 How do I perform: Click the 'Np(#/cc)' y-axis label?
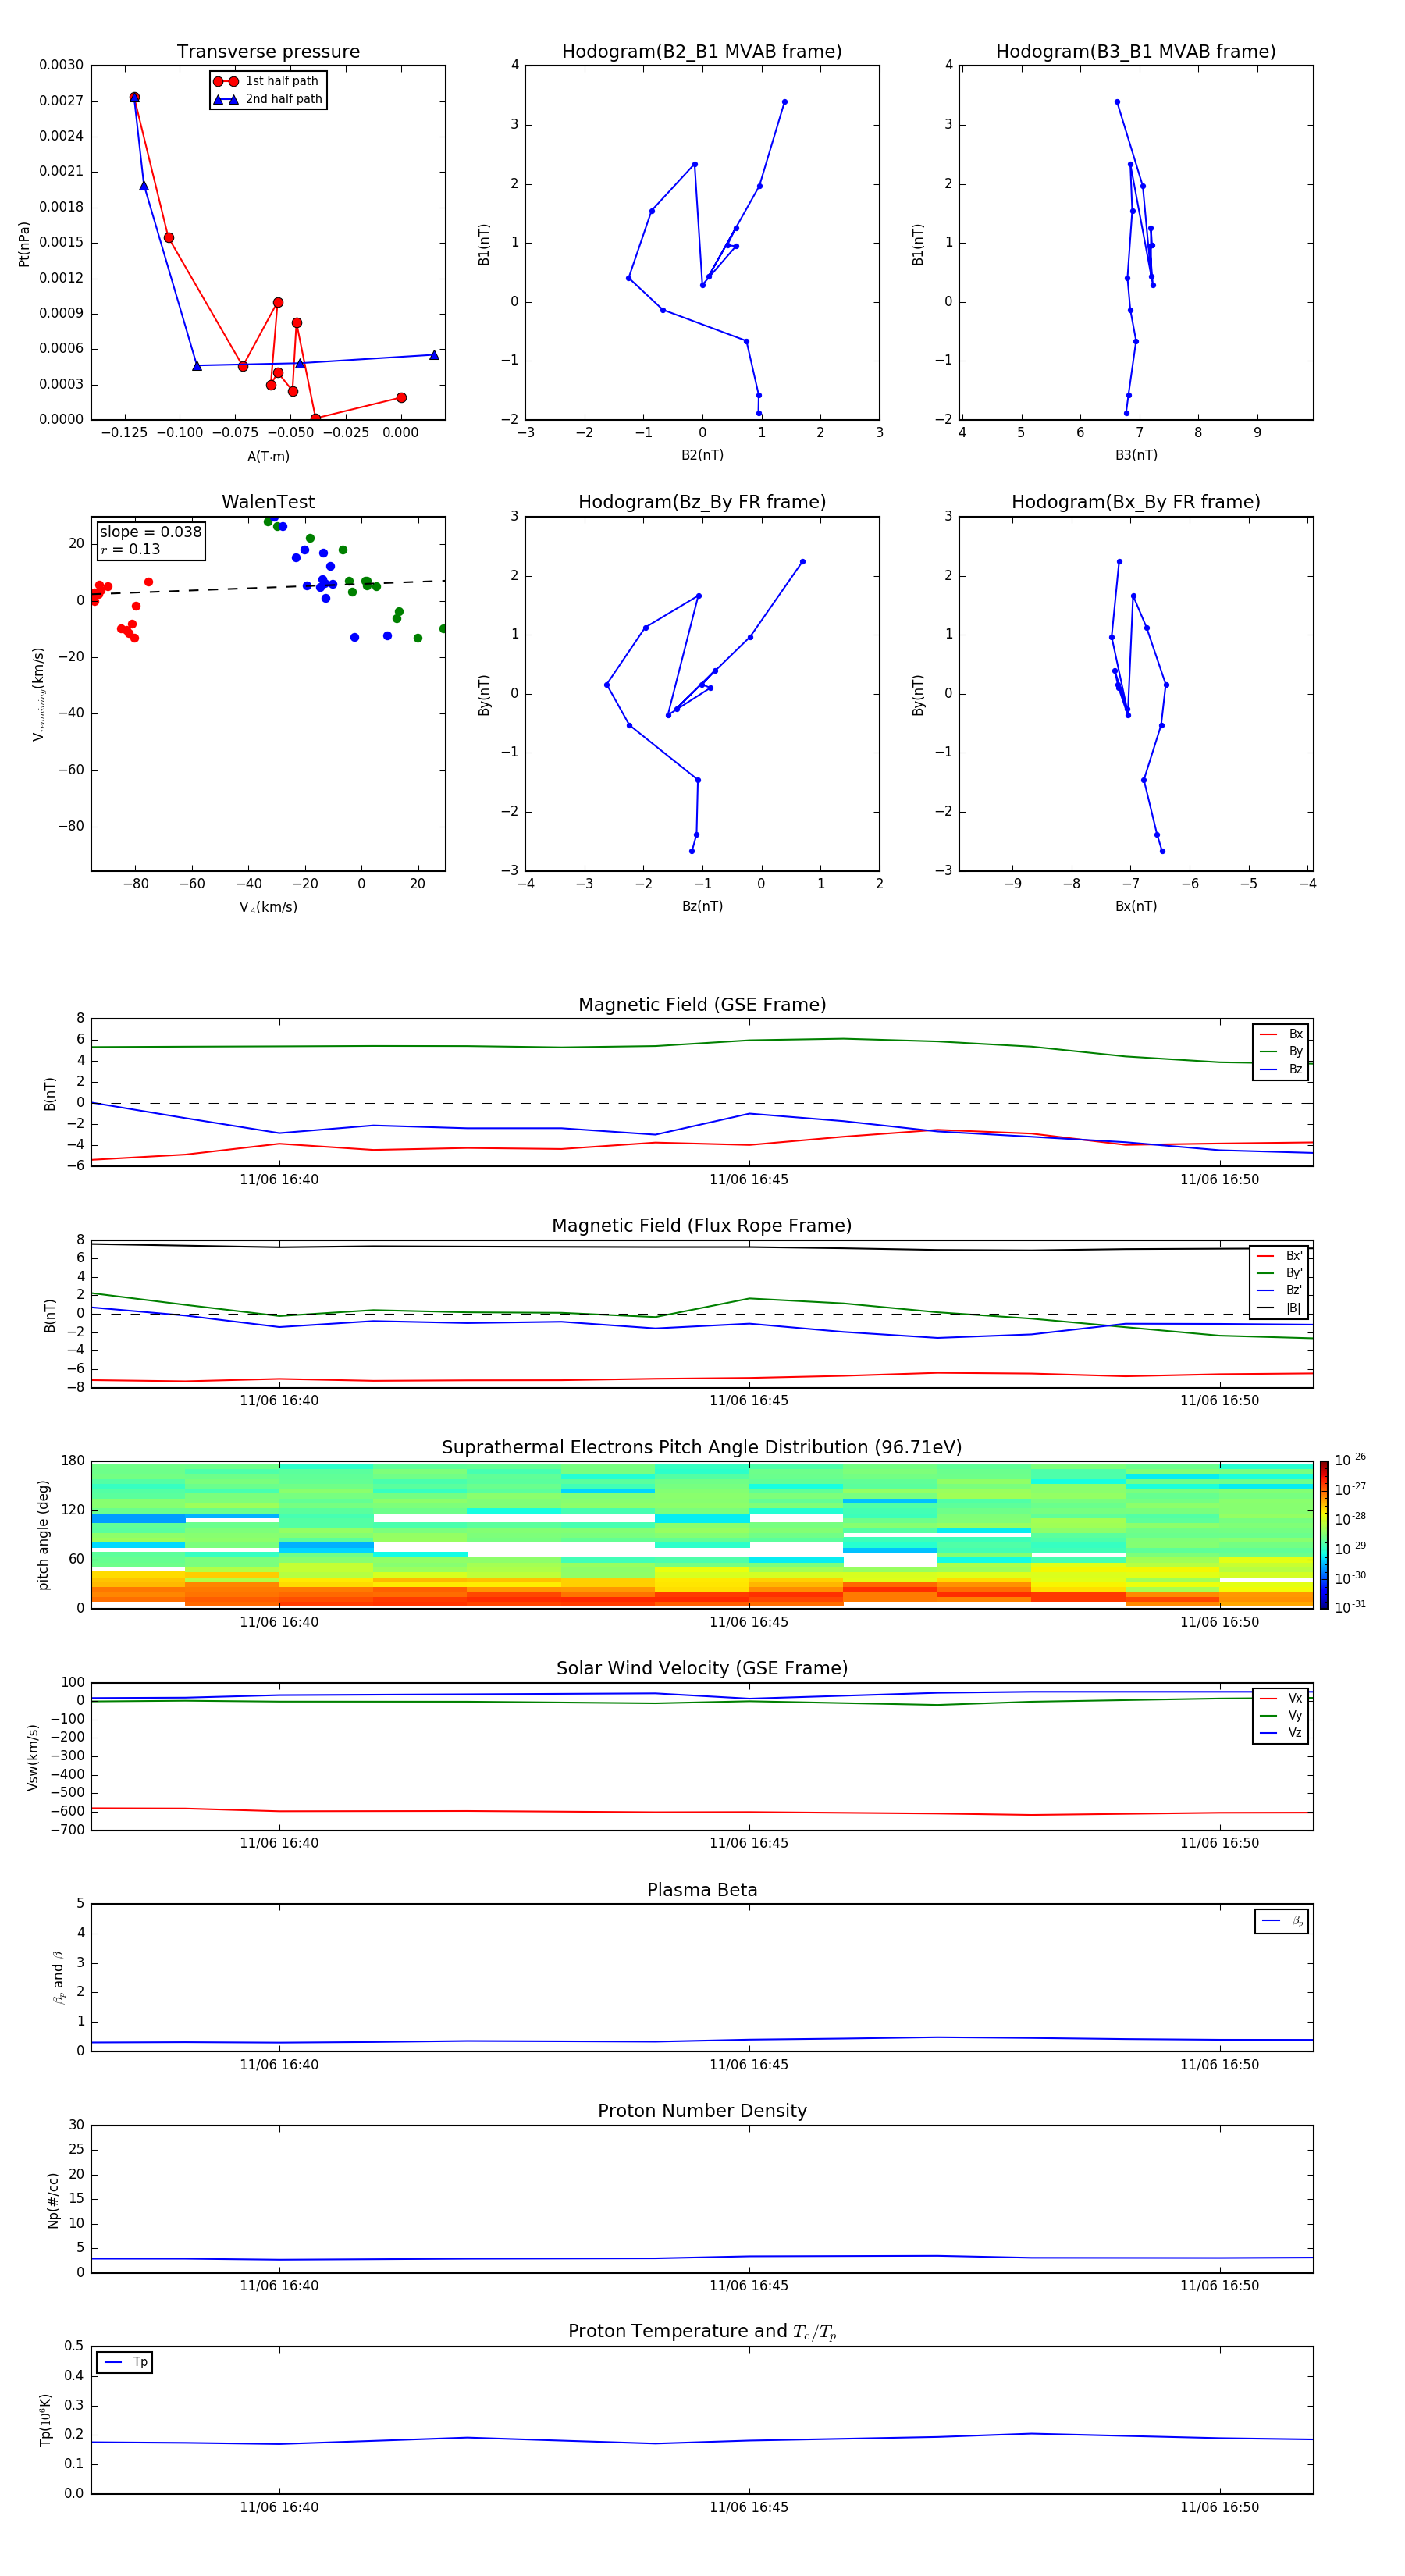coord(53,2200)
